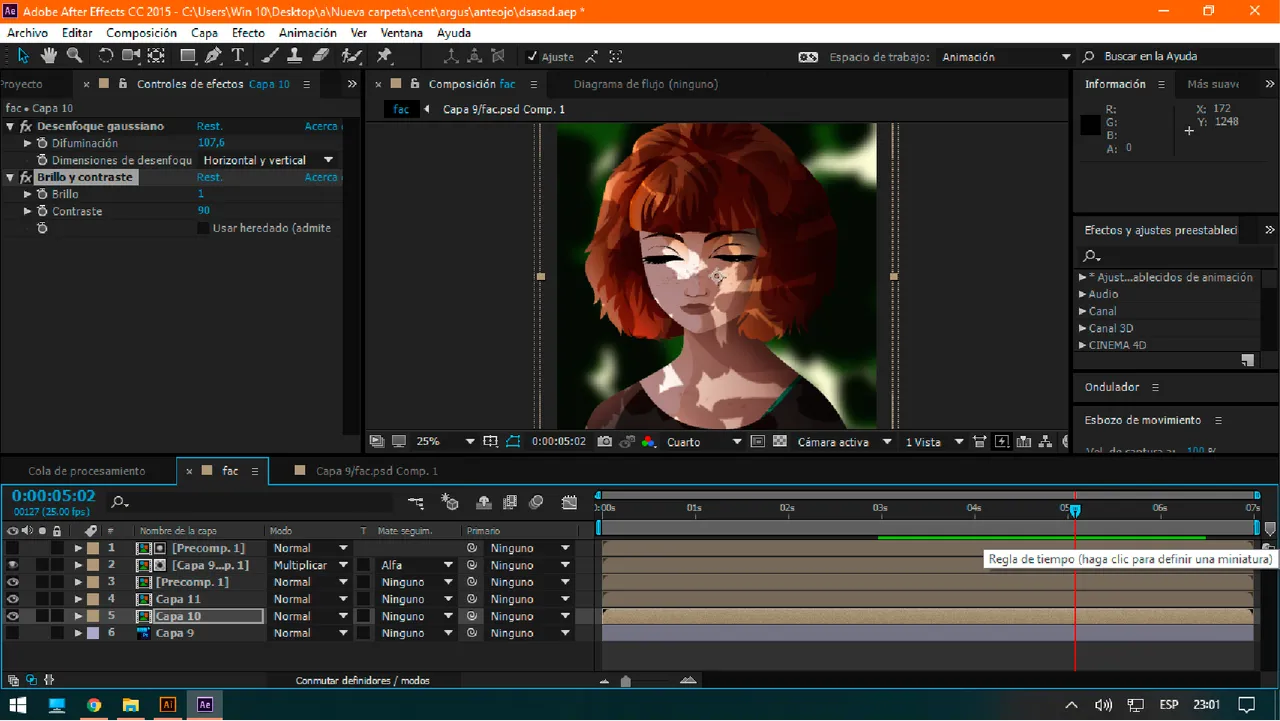Select the Pan Behind anchor tool
The height and width of the screenshot is (721, 1280).
click(x=156, y=56)
